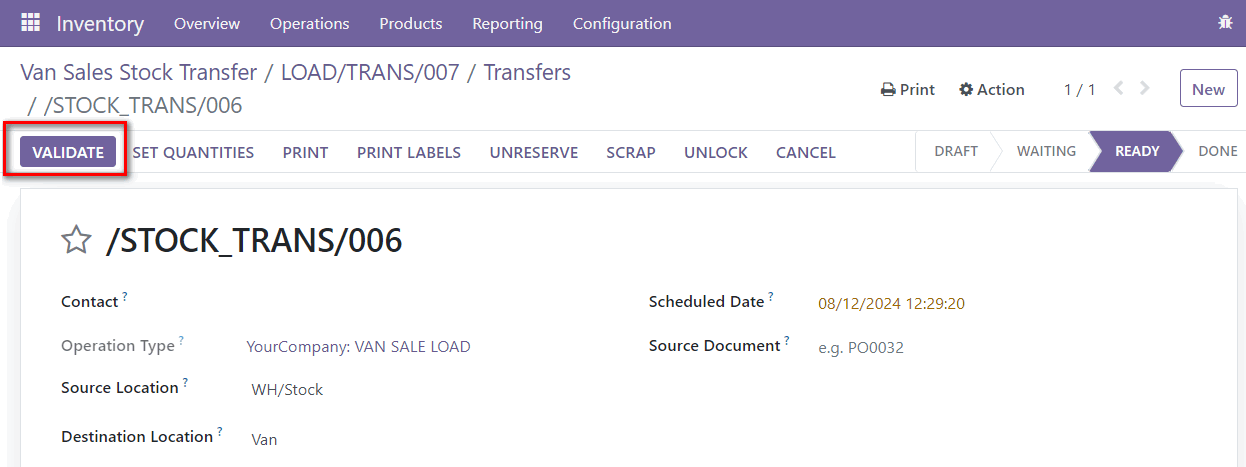Unreserve the transfer quantities
This screenshot has width=1246, height=467.
click(x=534, y=152)
